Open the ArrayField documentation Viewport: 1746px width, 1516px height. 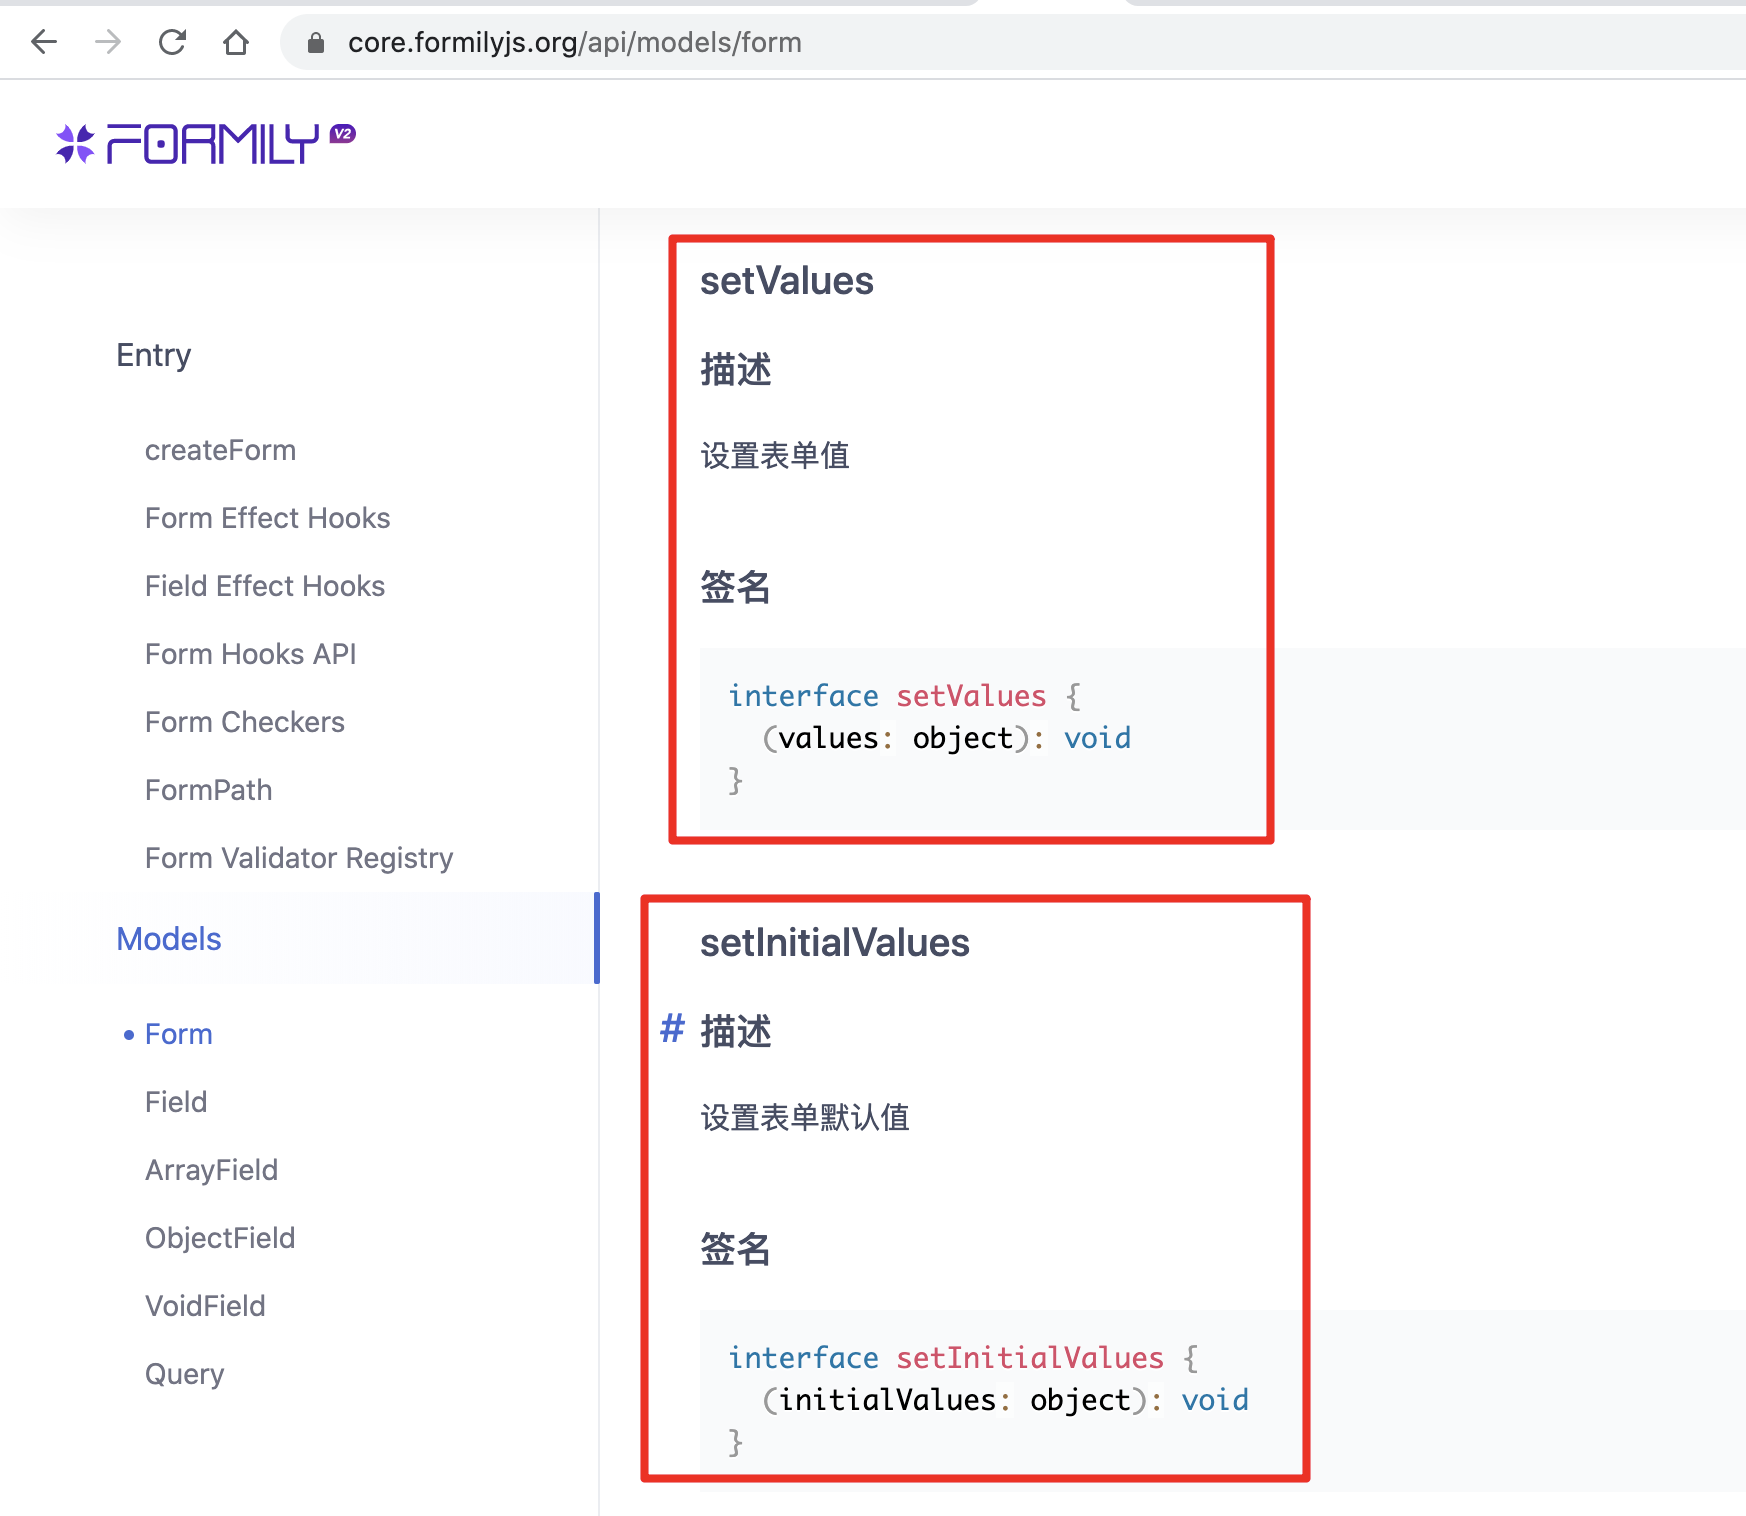pyautogui.click(x=212, y=1169)
